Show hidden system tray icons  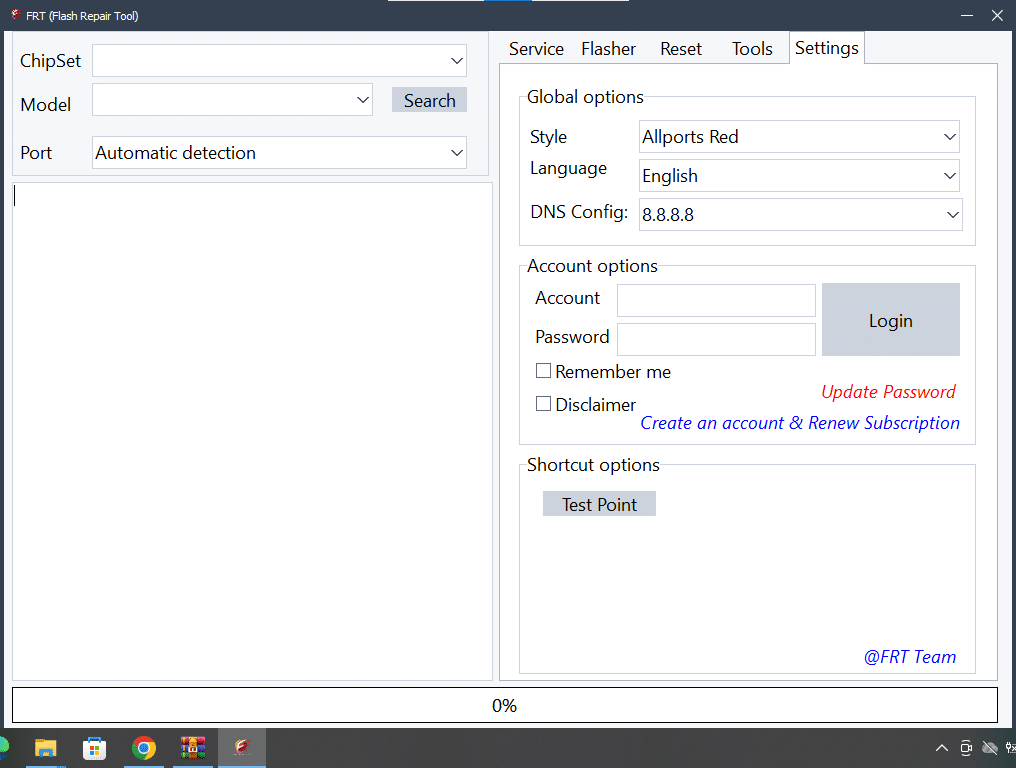pyautogui.click(x=941, y=748)
